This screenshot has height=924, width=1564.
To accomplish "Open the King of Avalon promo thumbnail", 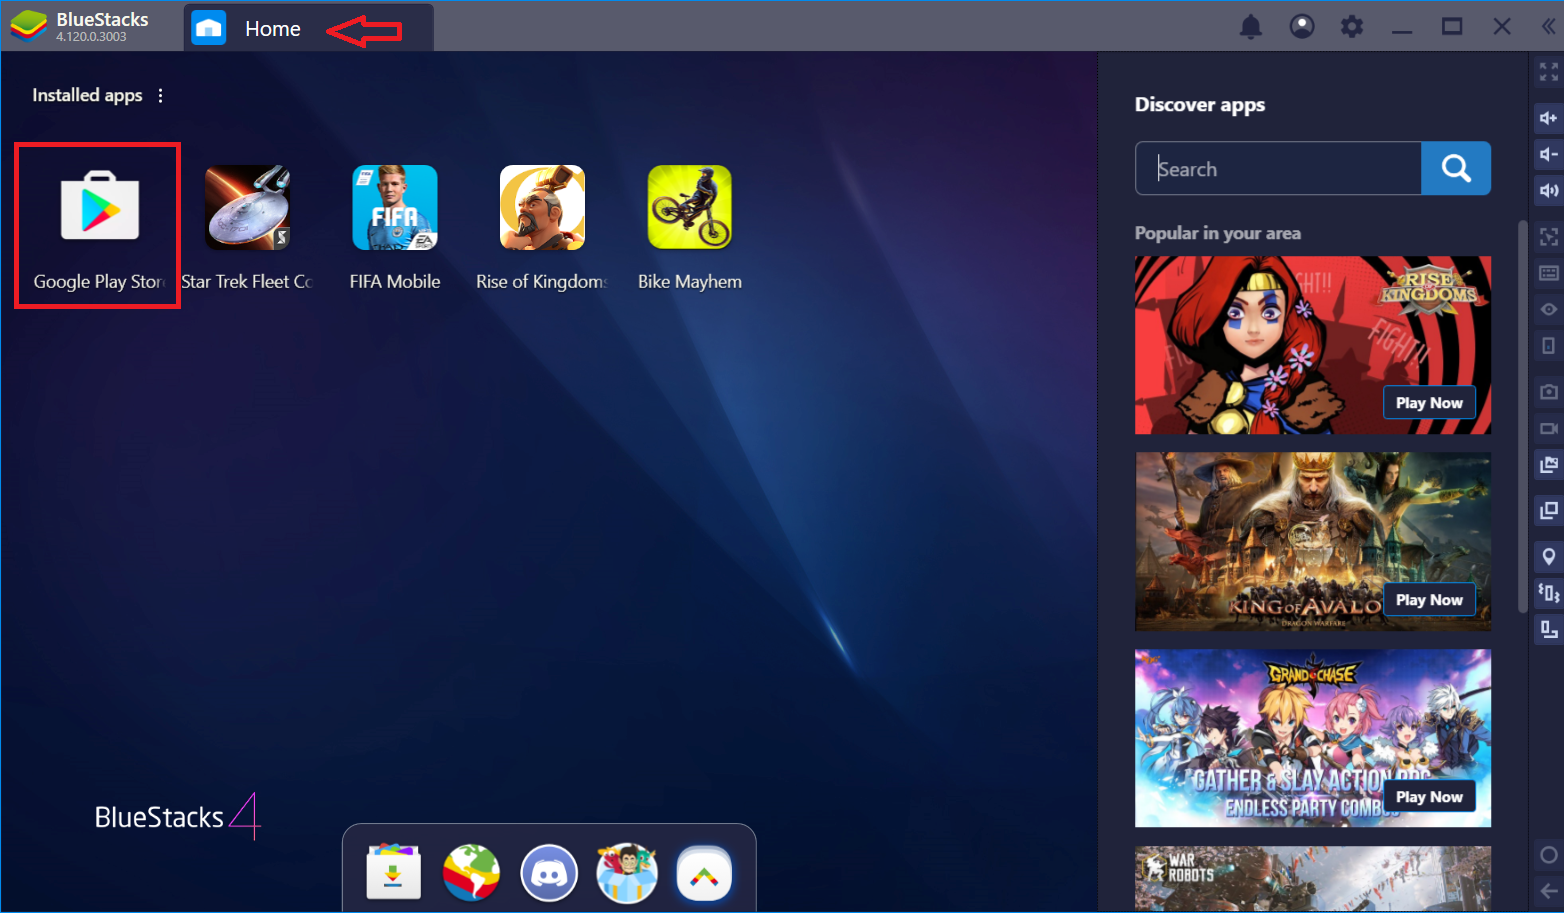I will (1312, 541).
